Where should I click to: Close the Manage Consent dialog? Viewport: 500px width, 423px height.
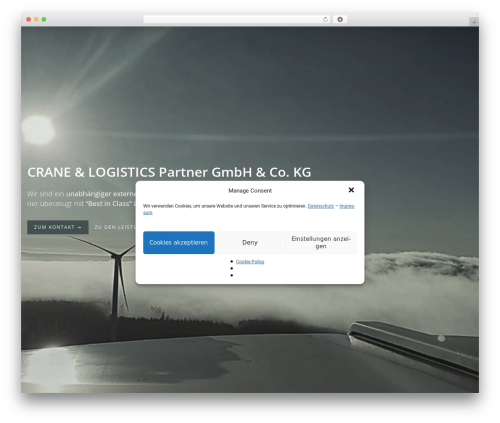351,190
